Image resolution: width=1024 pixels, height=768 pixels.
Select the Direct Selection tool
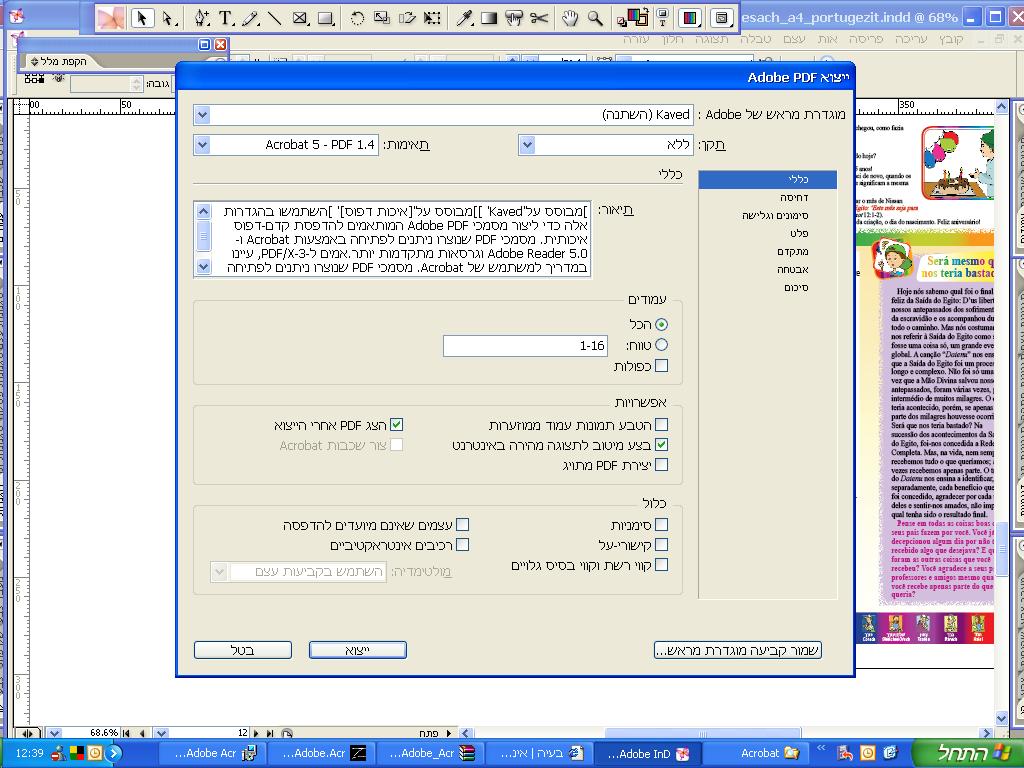pos(168,18)
